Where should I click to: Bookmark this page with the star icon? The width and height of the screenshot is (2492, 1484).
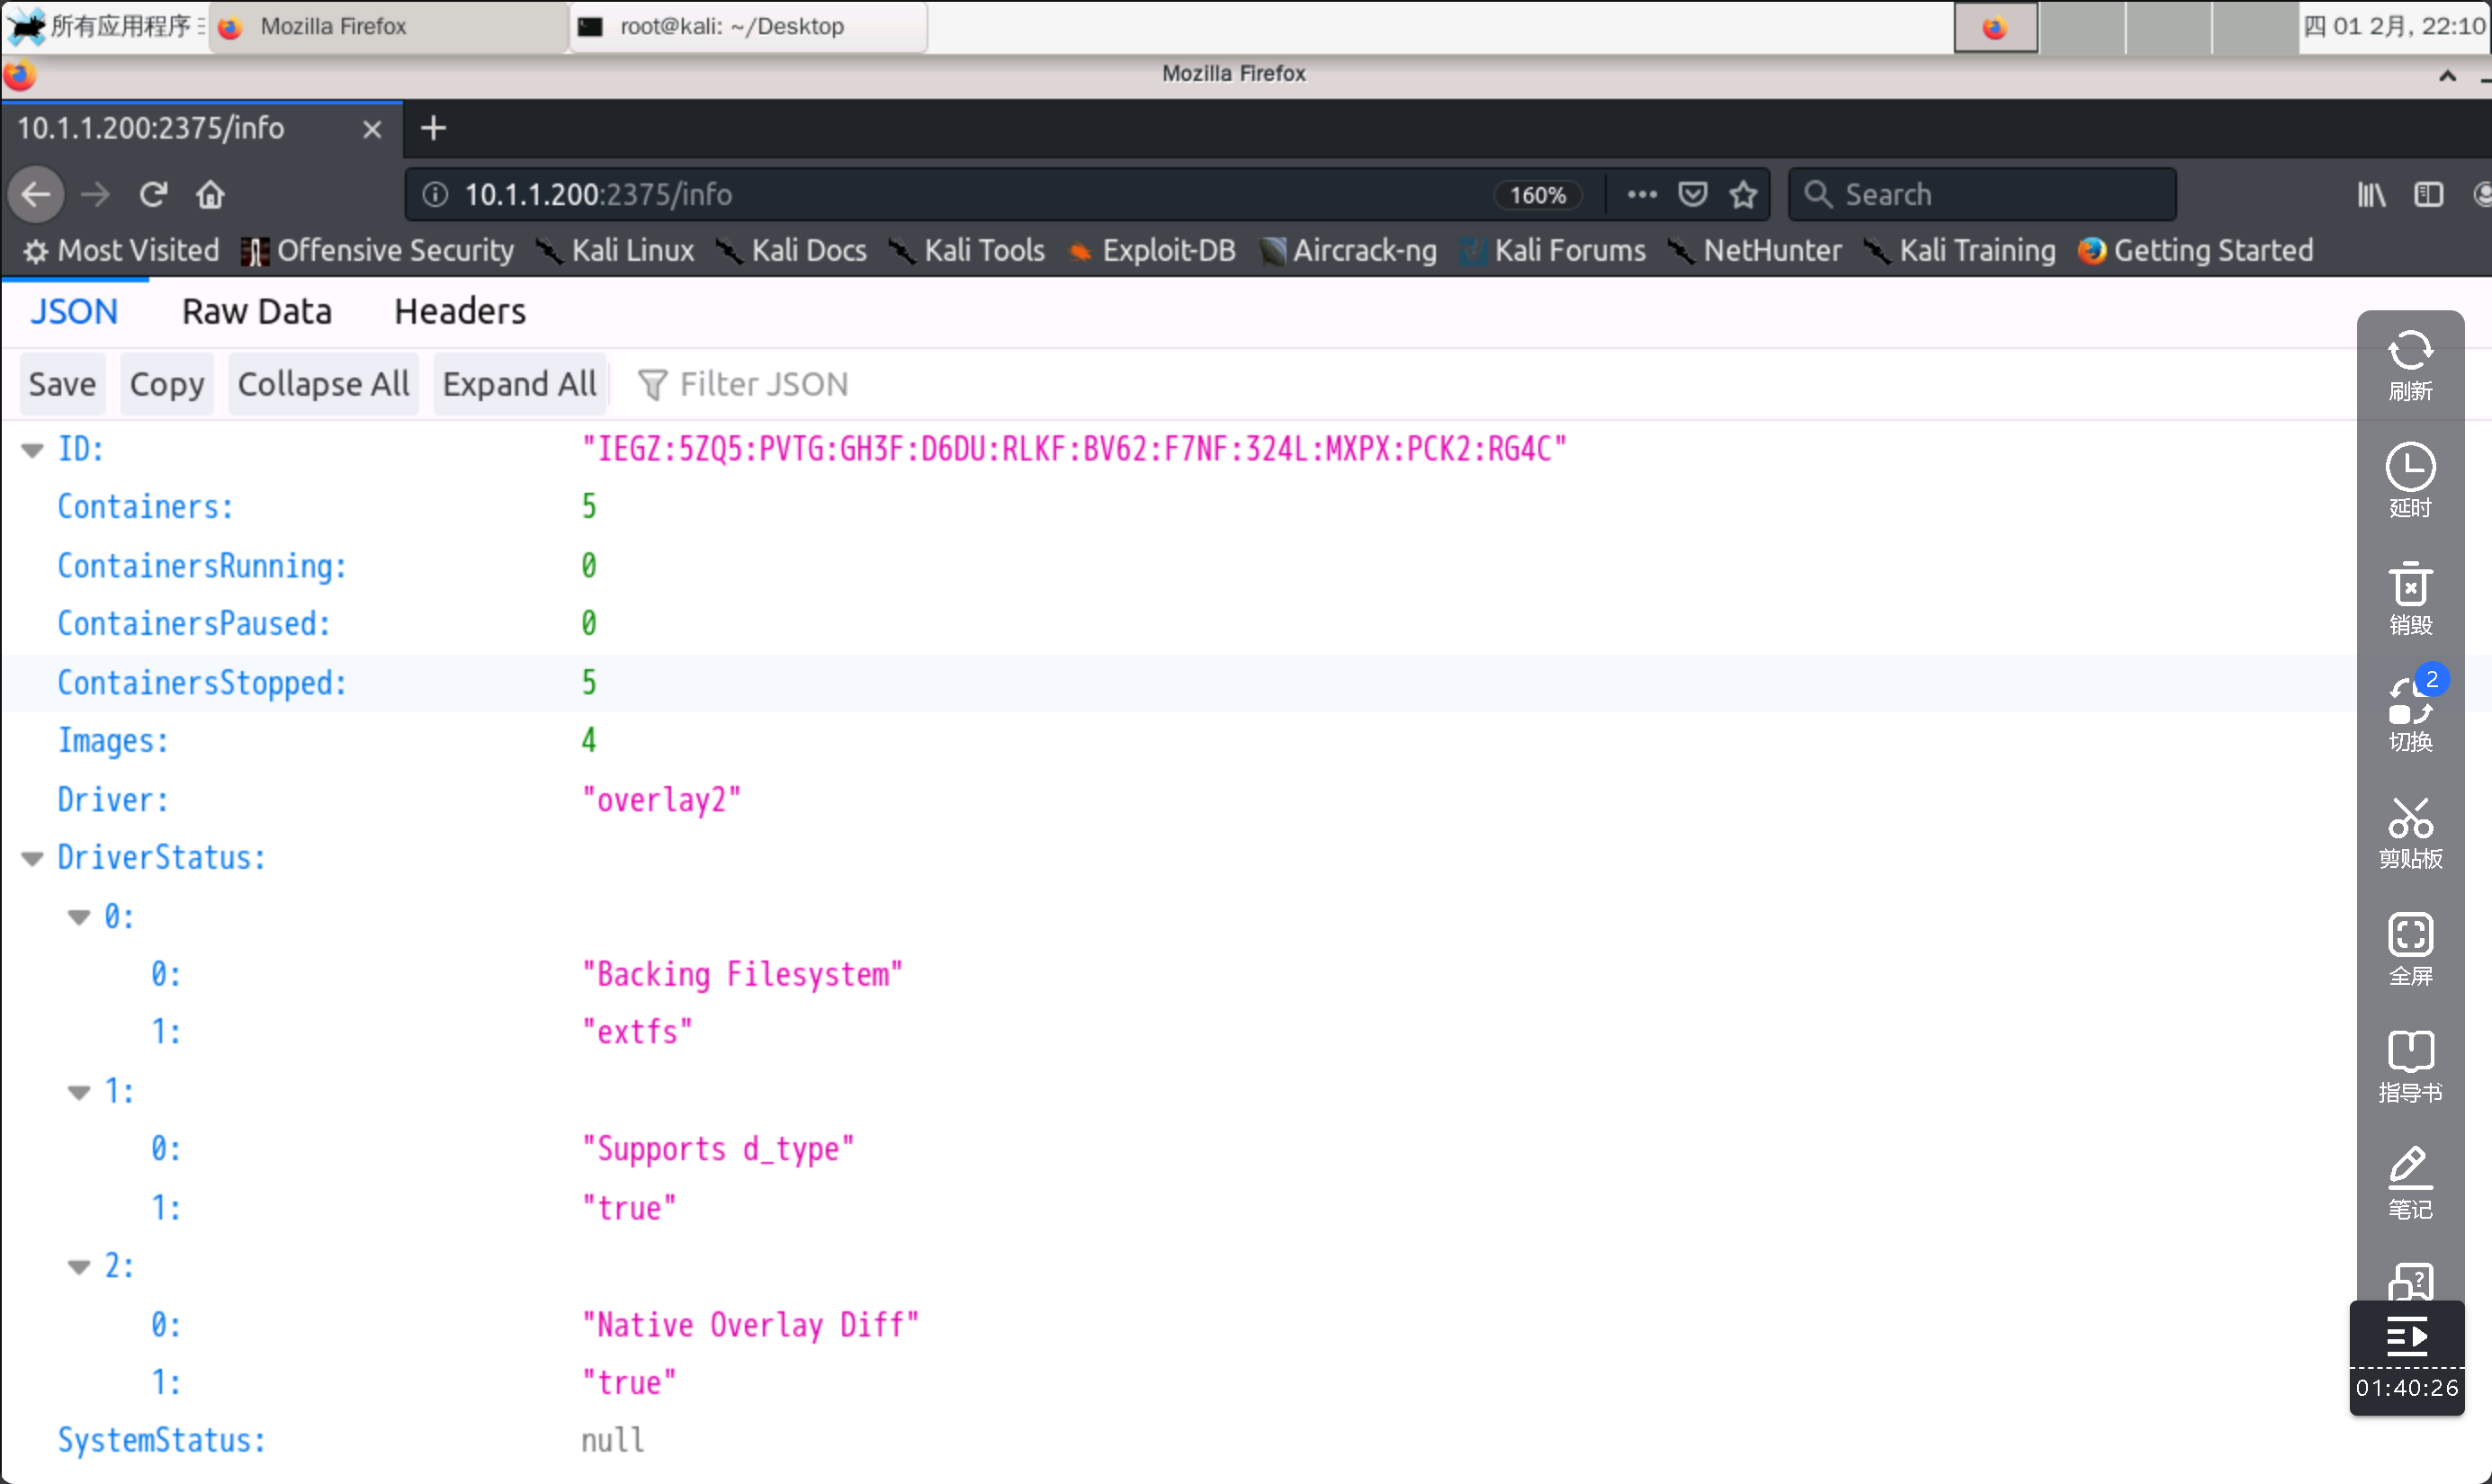pyautogui.click(x=1743, y=194)
